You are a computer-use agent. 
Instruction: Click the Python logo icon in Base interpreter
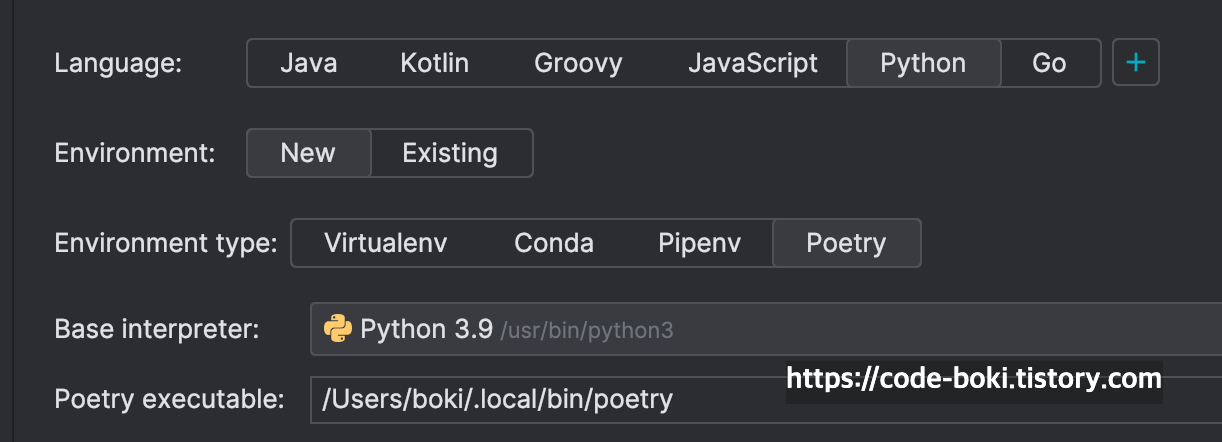pos(338,329)
